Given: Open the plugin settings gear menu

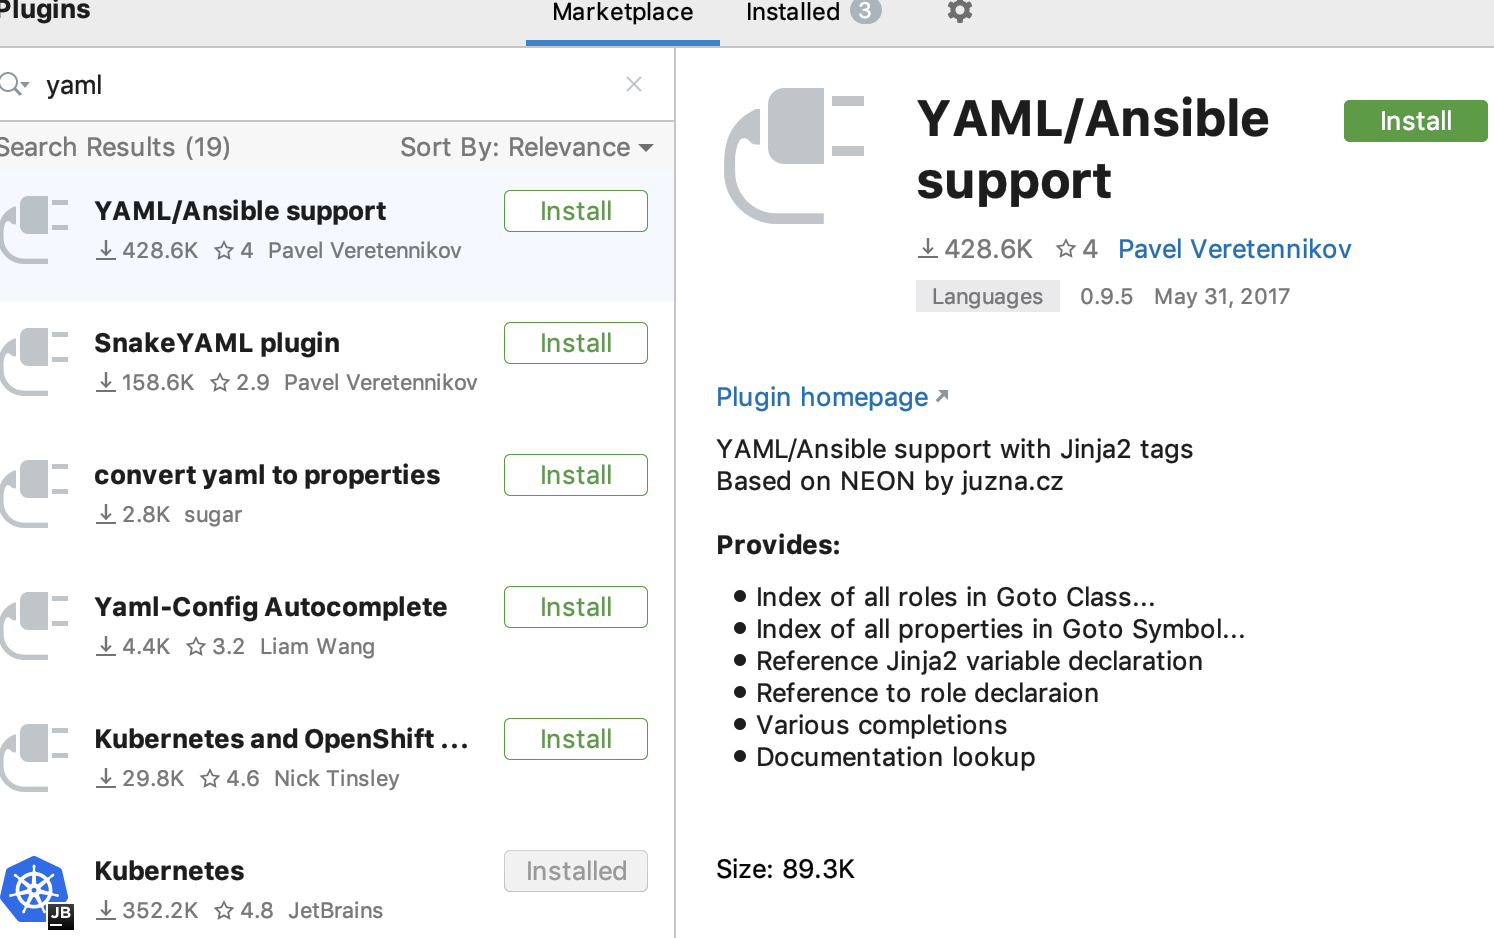Looking at the screenshot, I should [x=958, y=12].
